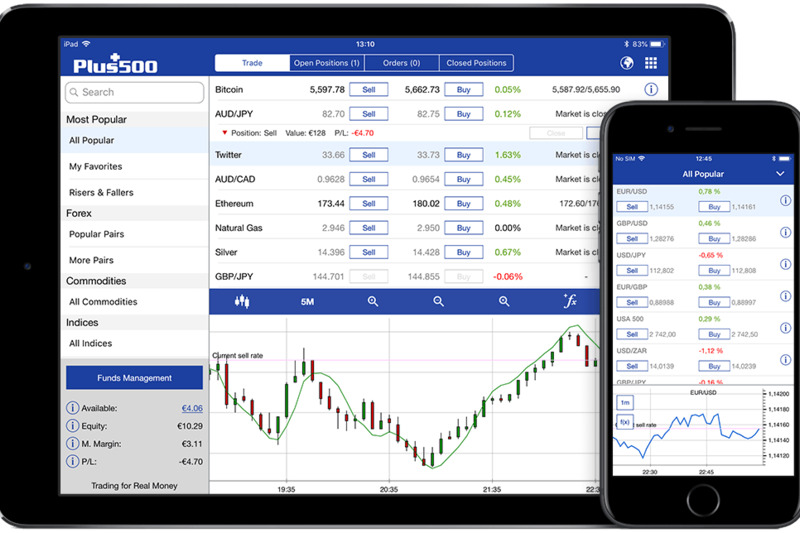Click the info icon next to Equity

tap(72, 426)
